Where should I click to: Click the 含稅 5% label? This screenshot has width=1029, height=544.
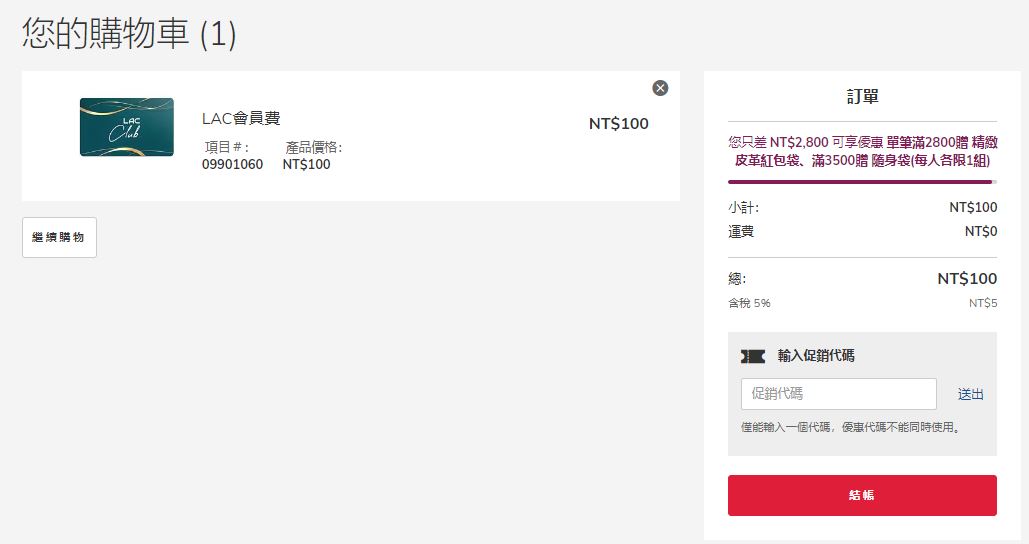pyautogui.click(x=749, y=303)
